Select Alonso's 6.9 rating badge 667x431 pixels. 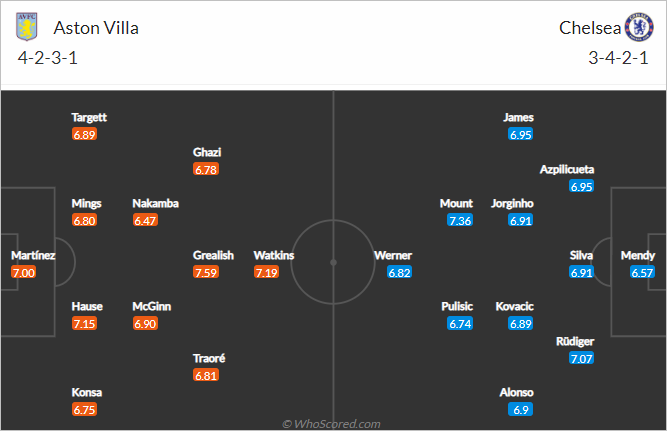click(521, 410)
